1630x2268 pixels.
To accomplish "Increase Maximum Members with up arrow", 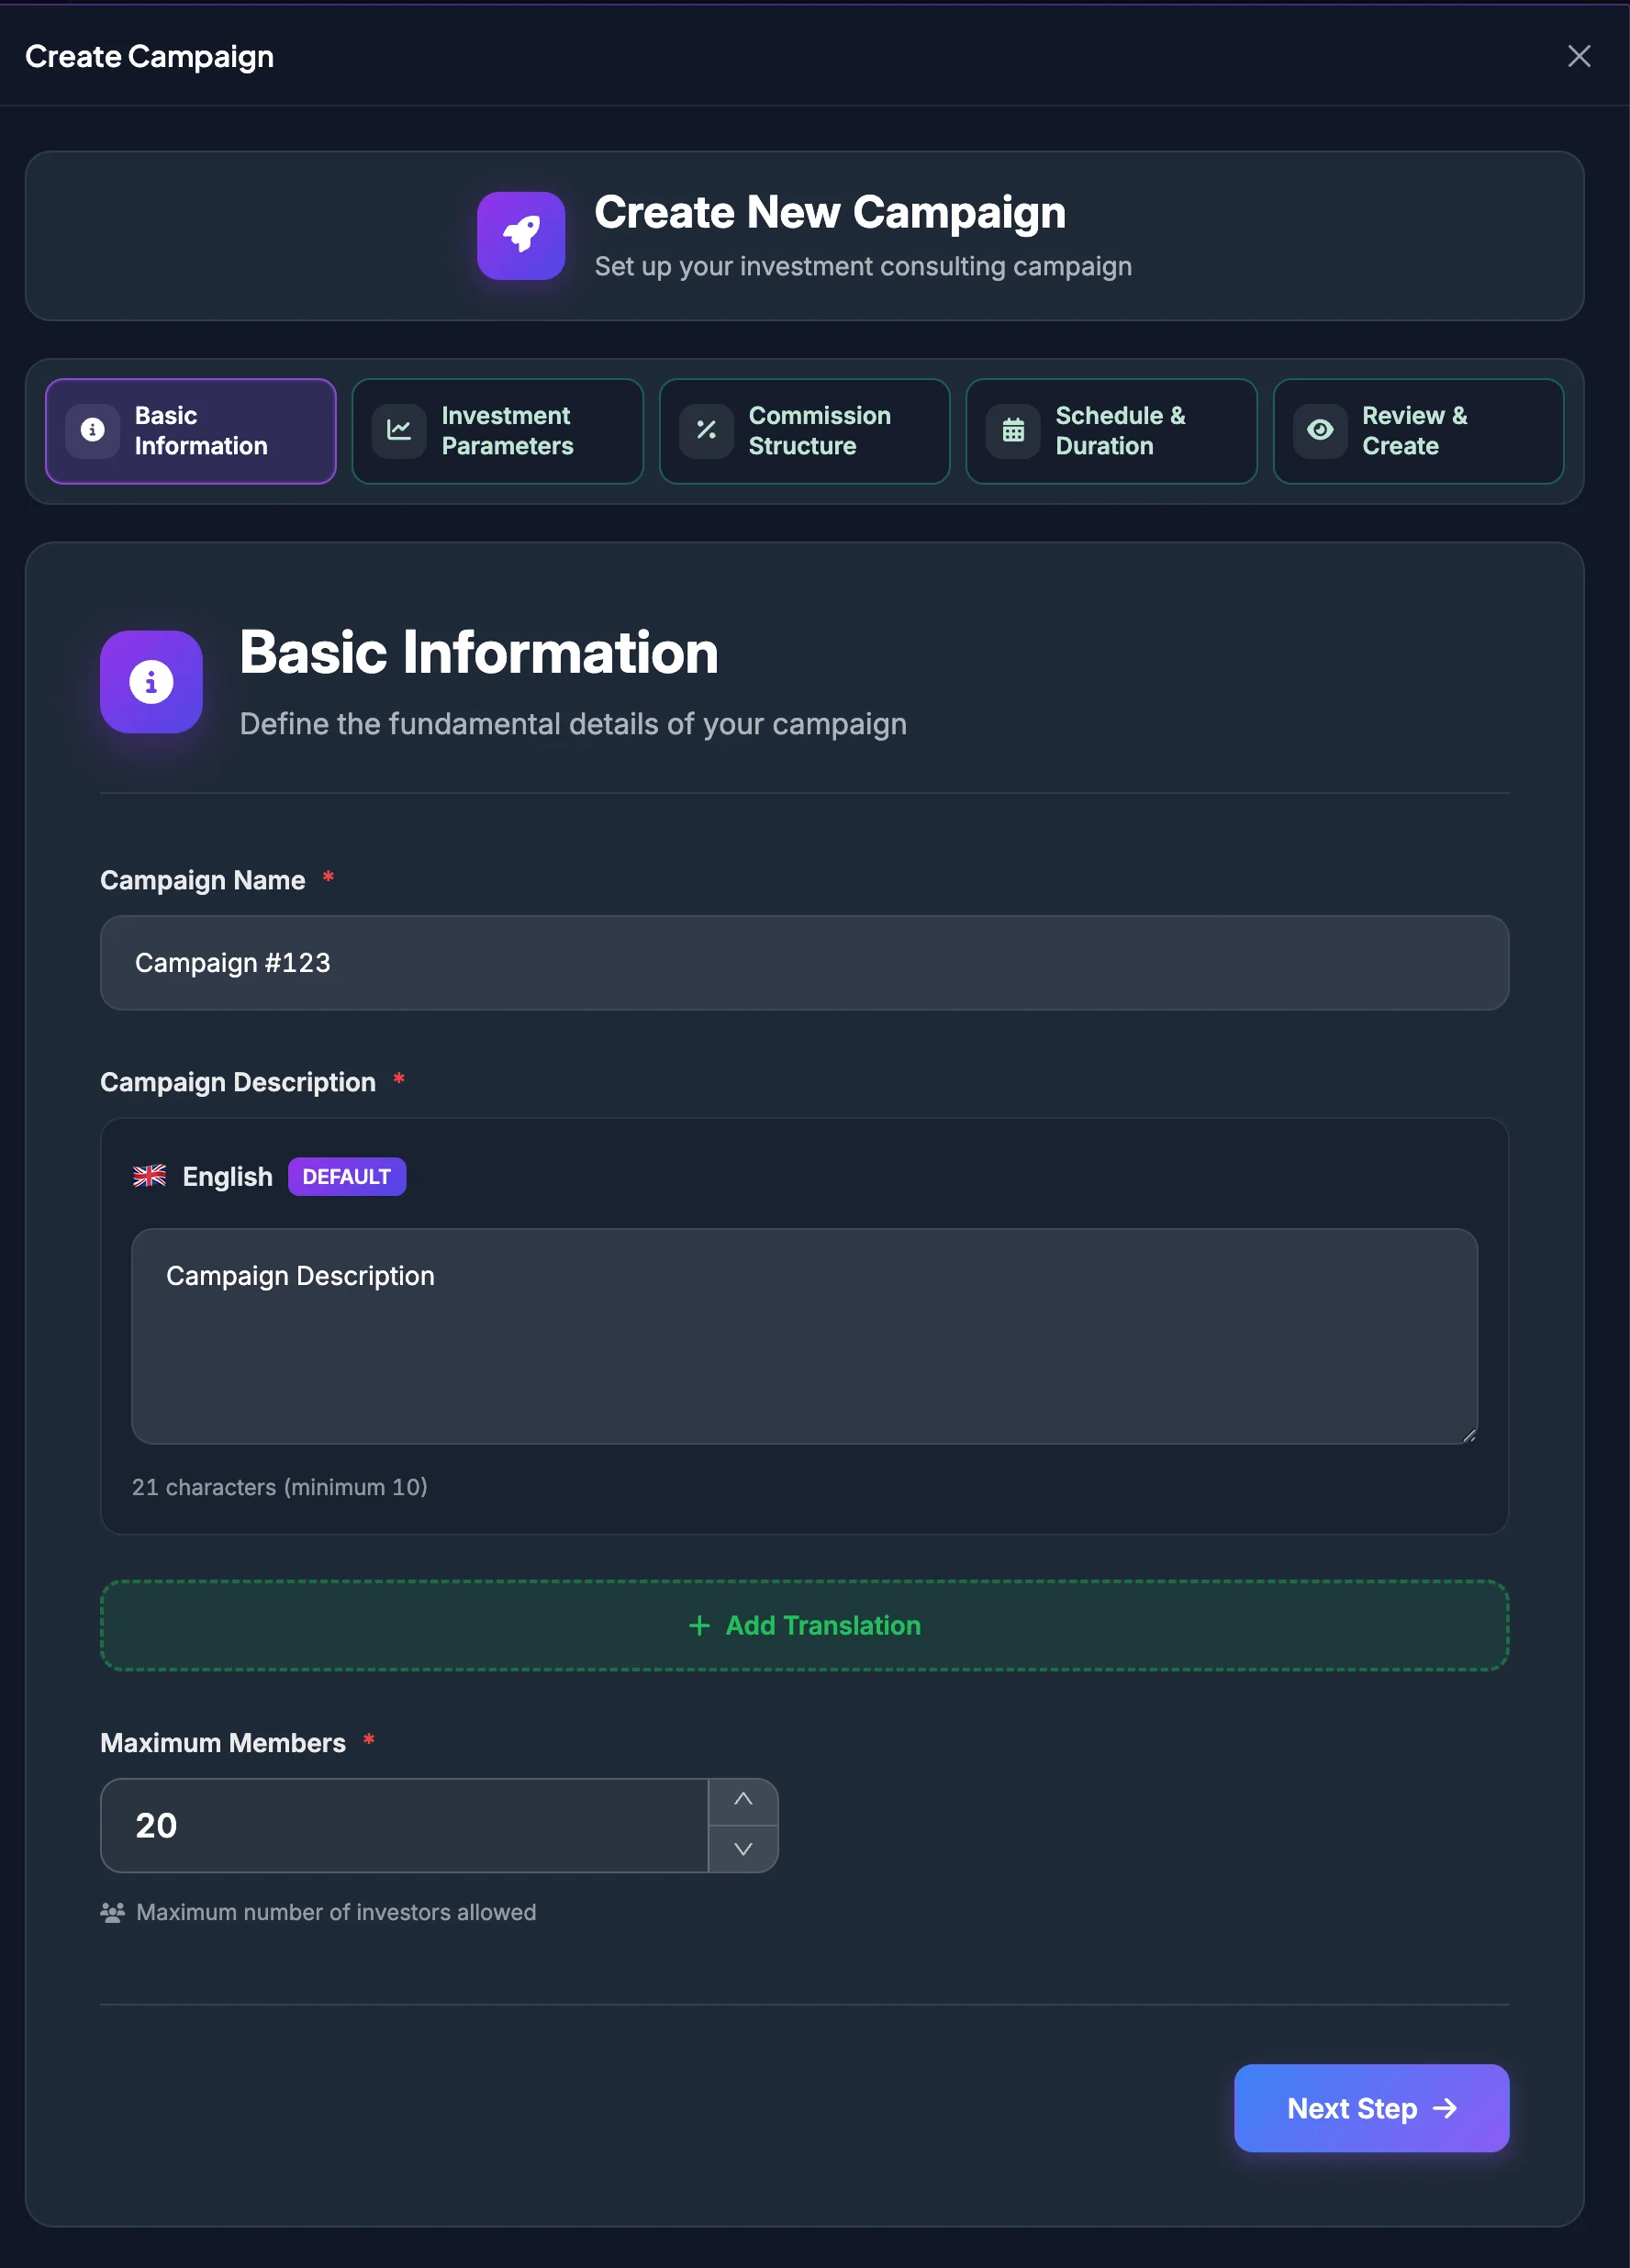I will (743, 1801).
